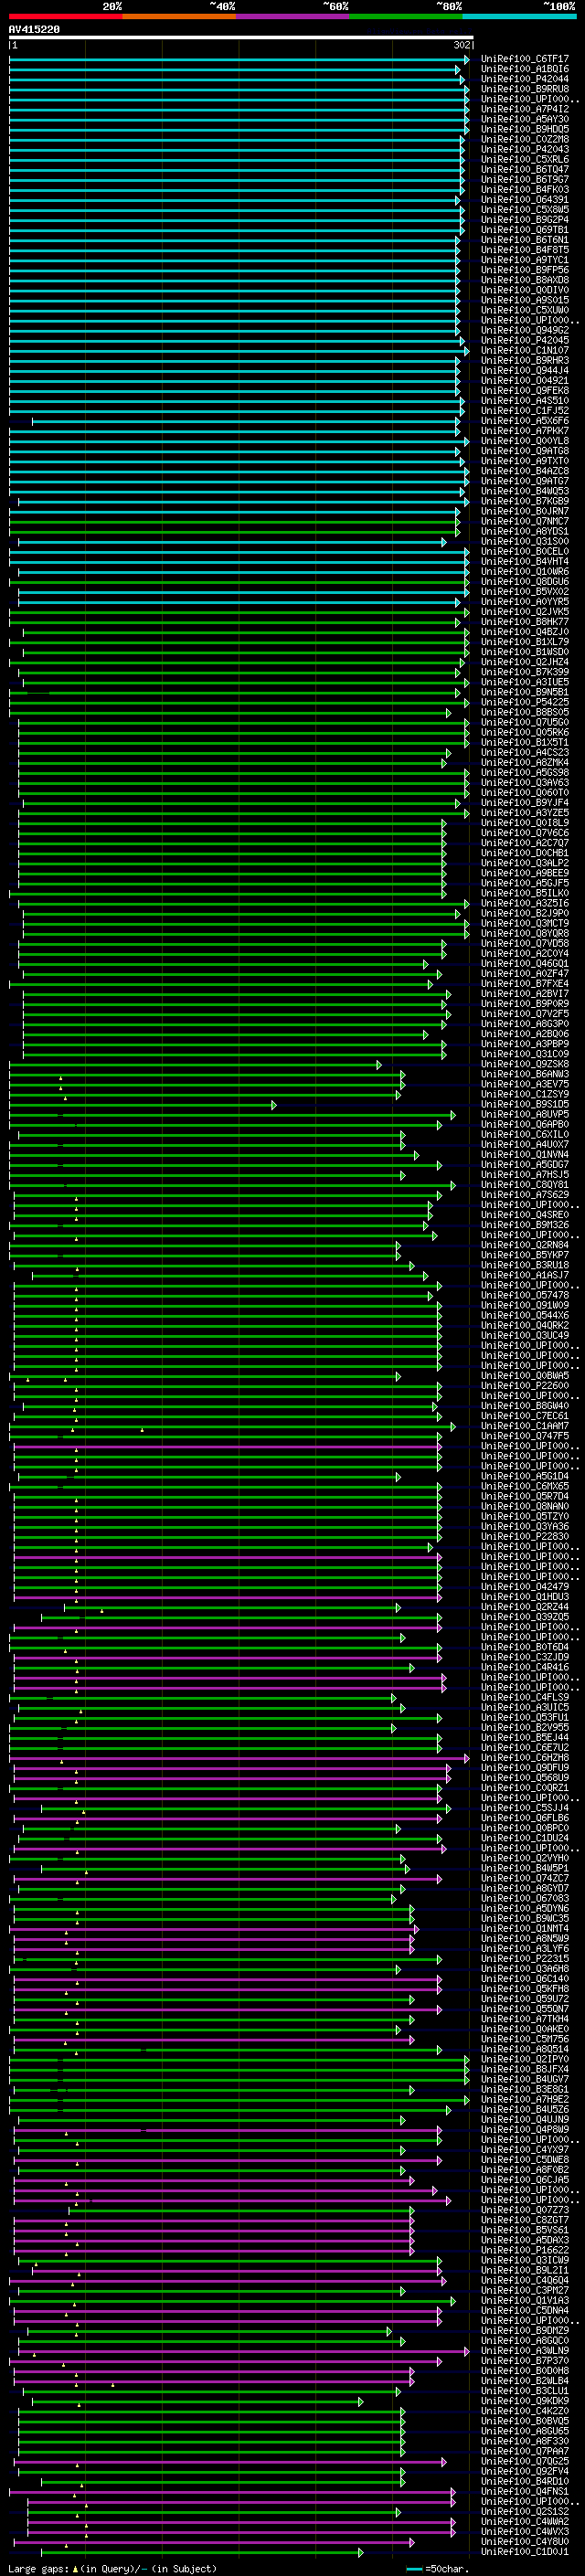Select hit label UniRef100_Q9ZSK8
Image resolution: width=585 pixels, height=2576 pixels.
point(525,1064)
